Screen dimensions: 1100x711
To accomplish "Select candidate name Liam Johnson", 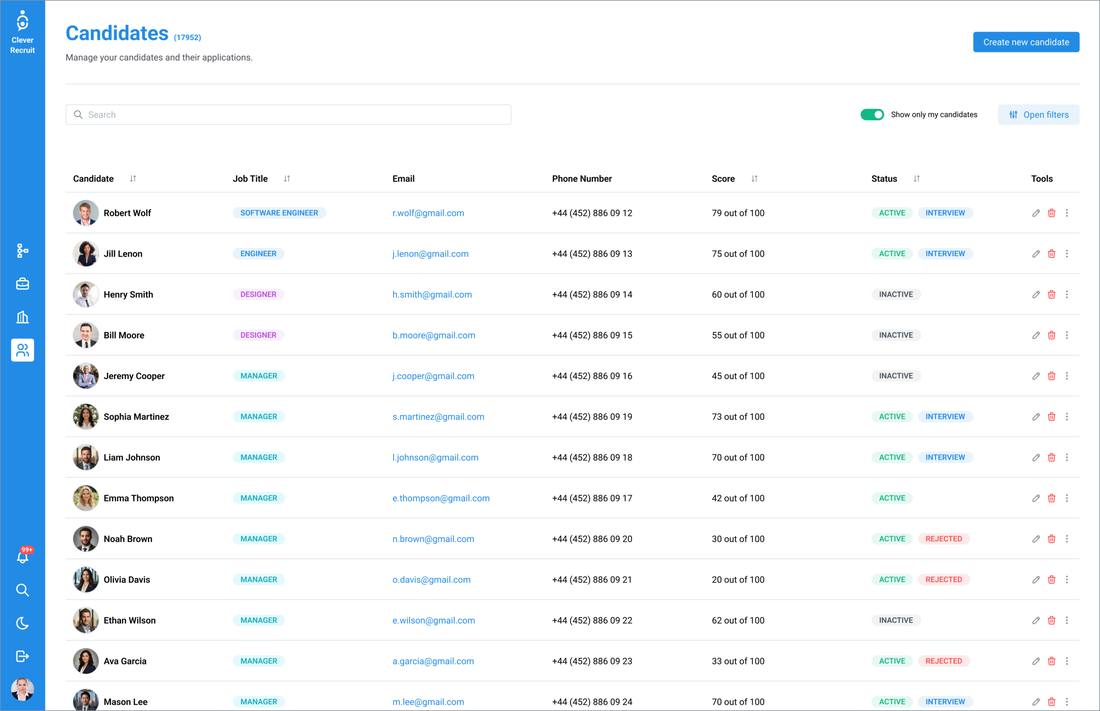I will [x=132, y=458].
